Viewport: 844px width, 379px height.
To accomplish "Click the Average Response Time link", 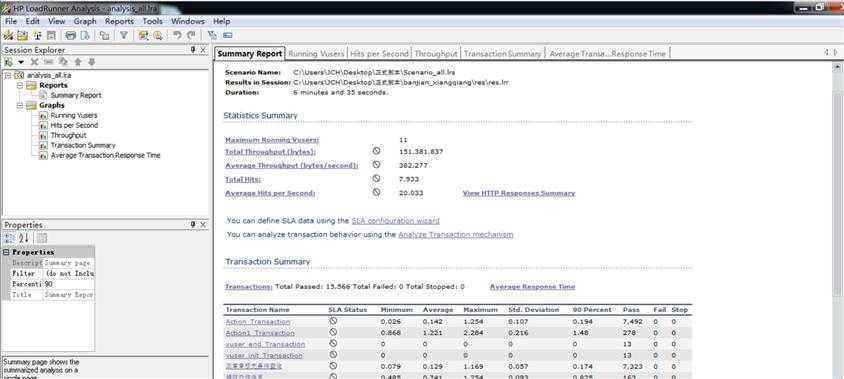I will [x=532, y=287].
